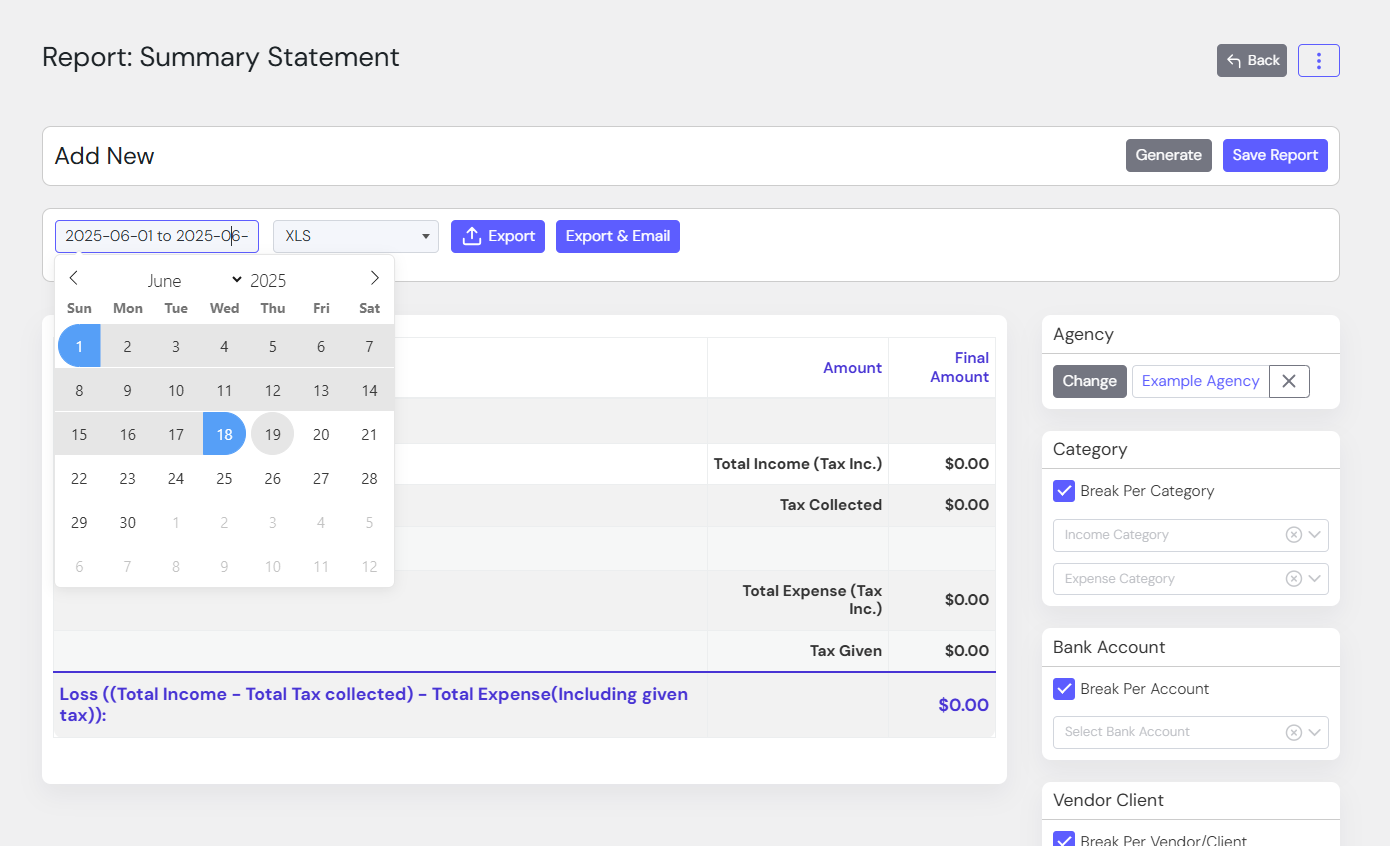Click the three-dot more options icon

point(1318,61)
